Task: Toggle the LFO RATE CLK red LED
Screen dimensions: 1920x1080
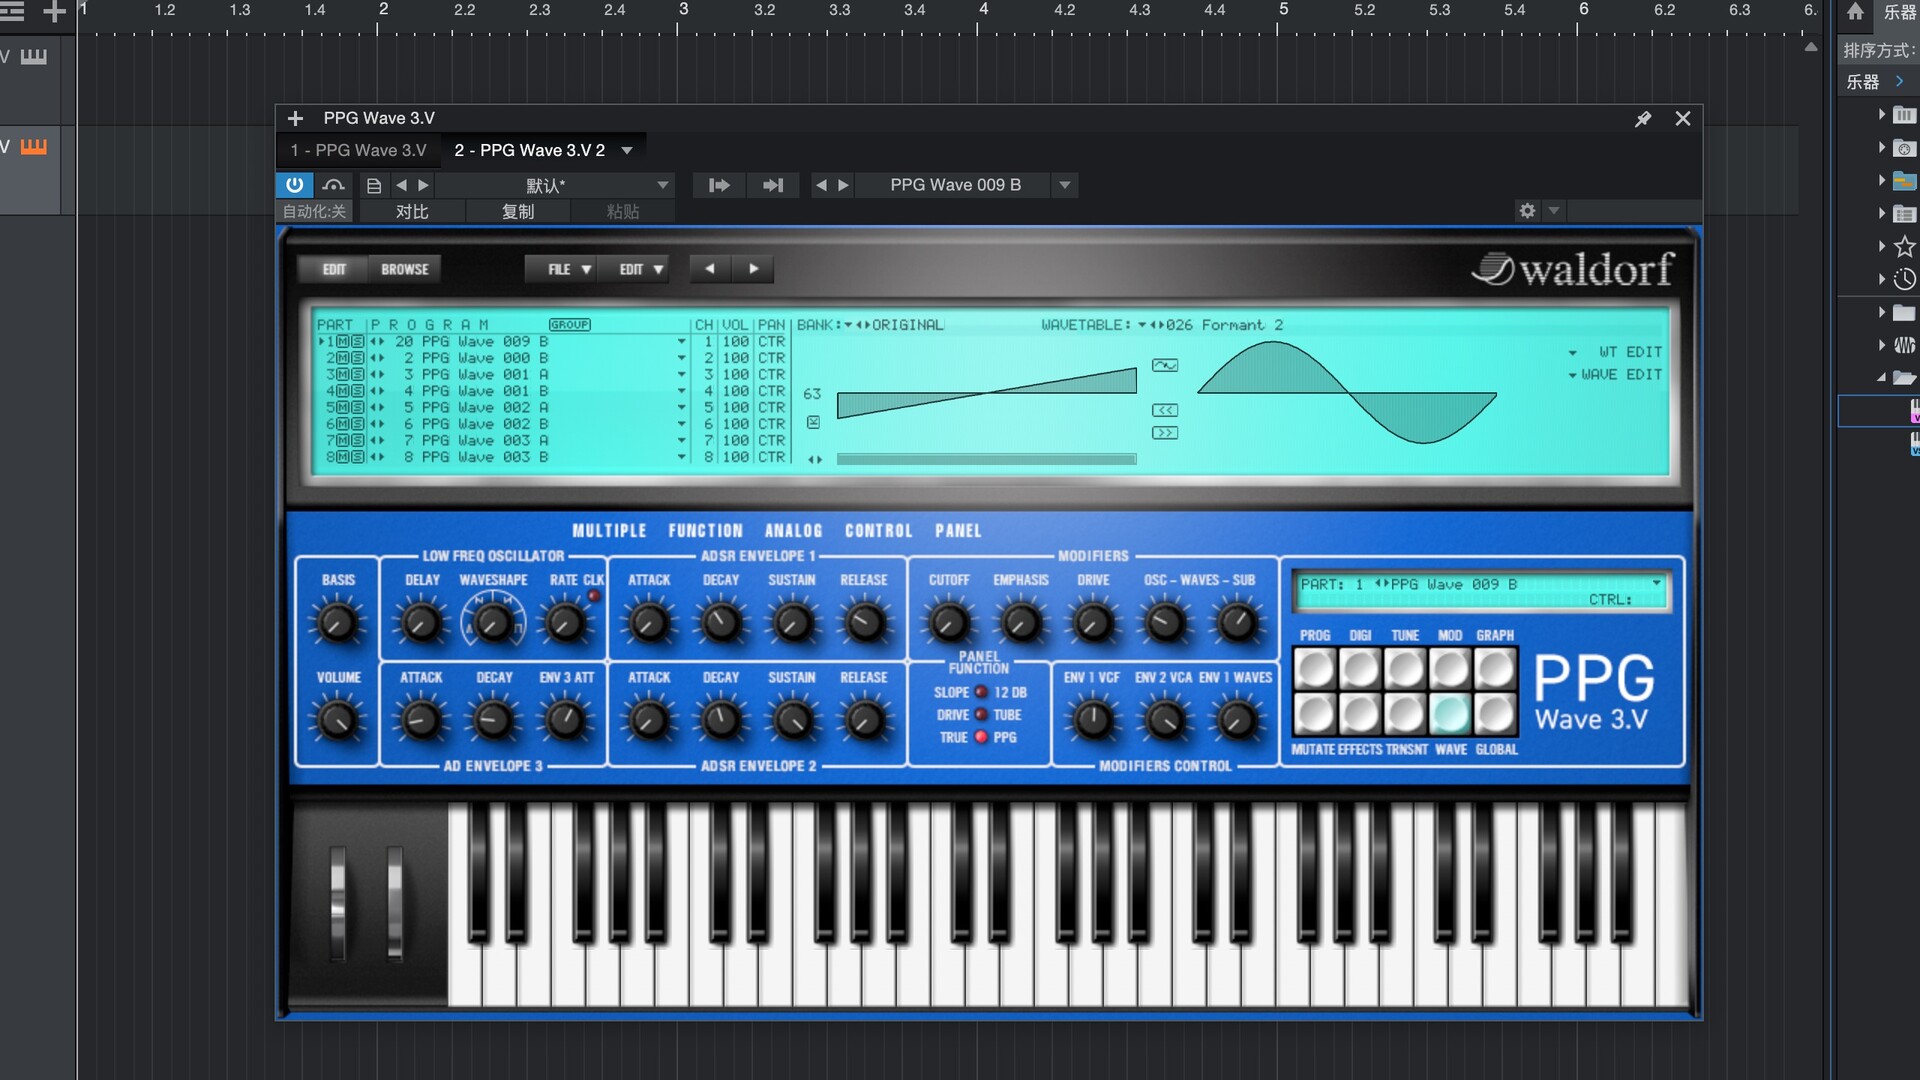Action: [x=594, y=596]
